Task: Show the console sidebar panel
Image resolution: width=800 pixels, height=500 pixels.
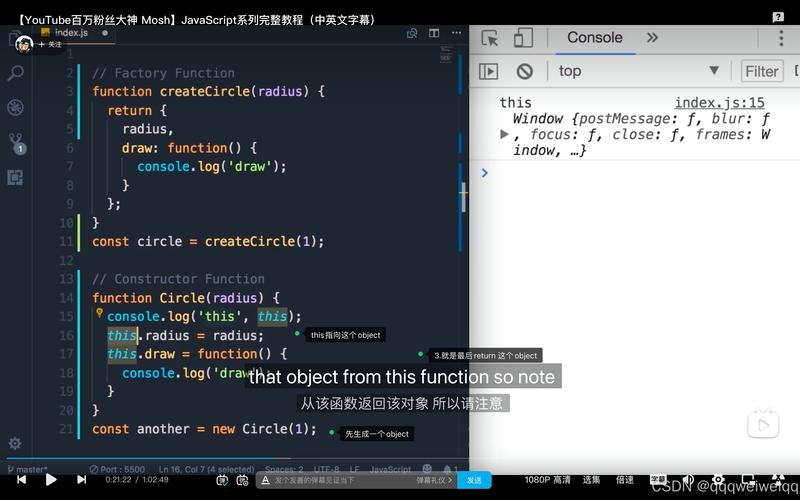Action: pyautogui.click(x=488, y=71)
